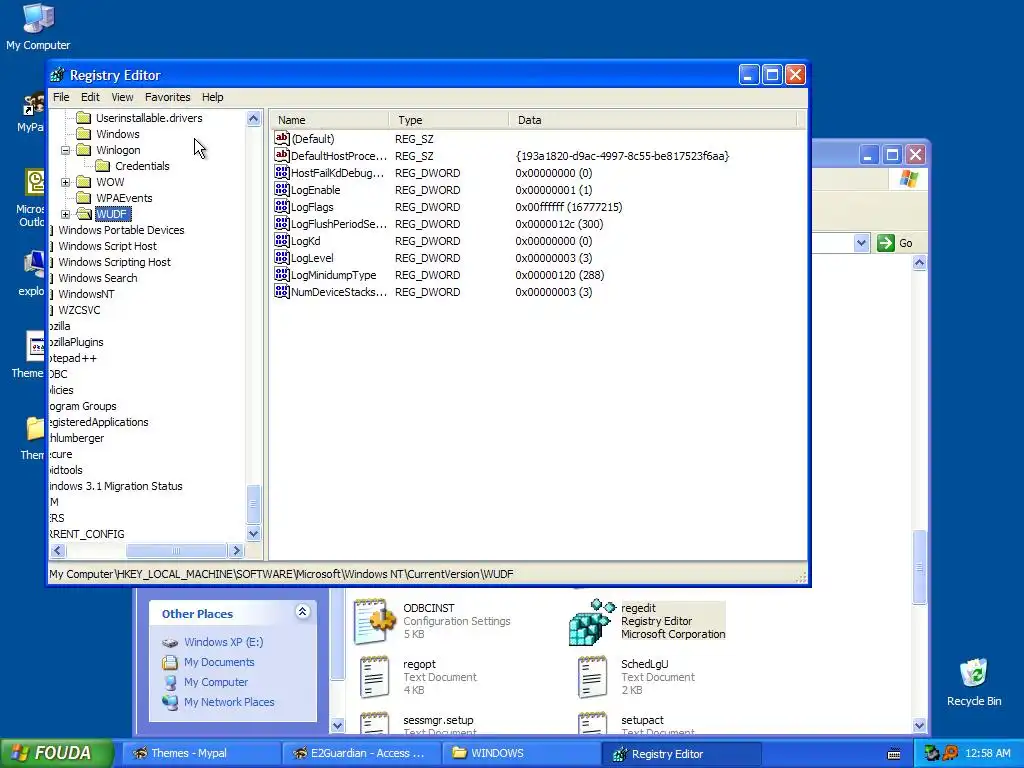
Task: Select the Windows Script Host key
Action: click(x=107, y=246)
